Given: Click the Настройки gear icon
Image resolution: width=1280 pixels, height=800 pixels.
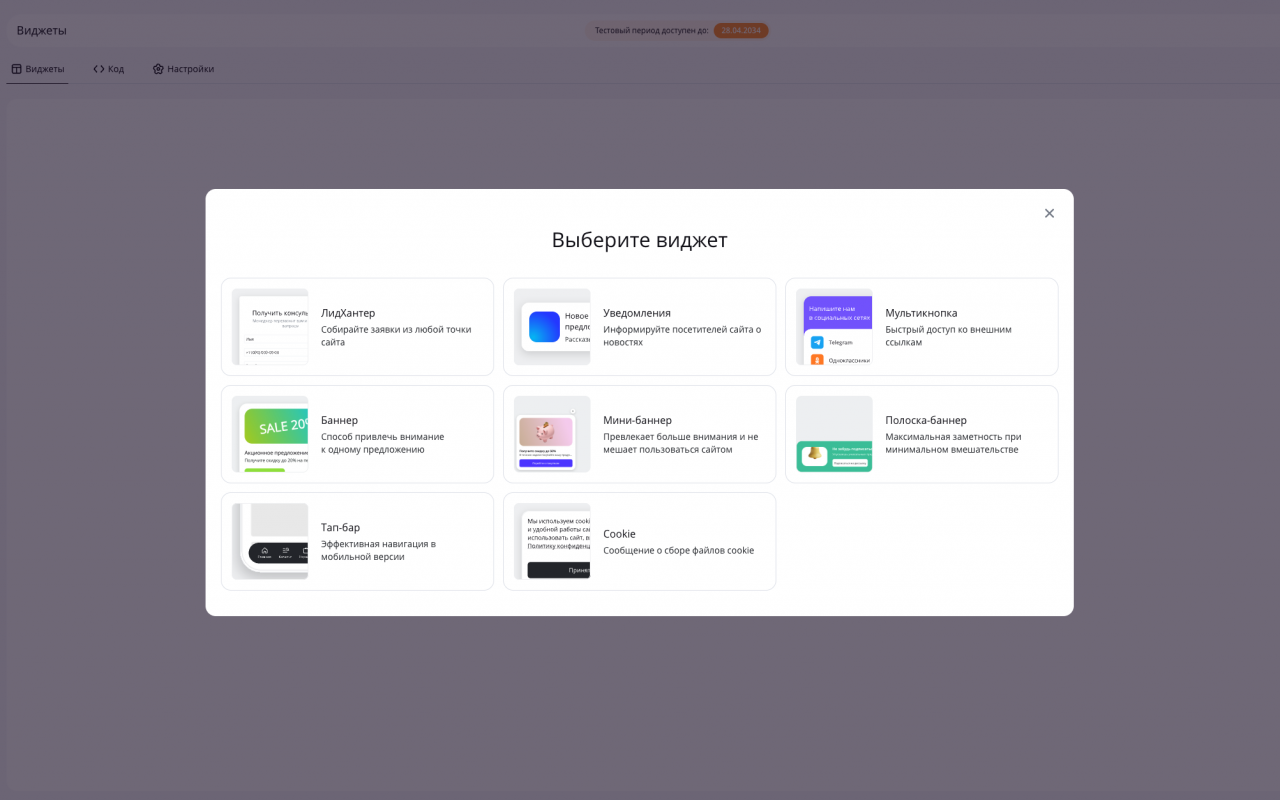Looking at the screenshot, I should 158,69.
